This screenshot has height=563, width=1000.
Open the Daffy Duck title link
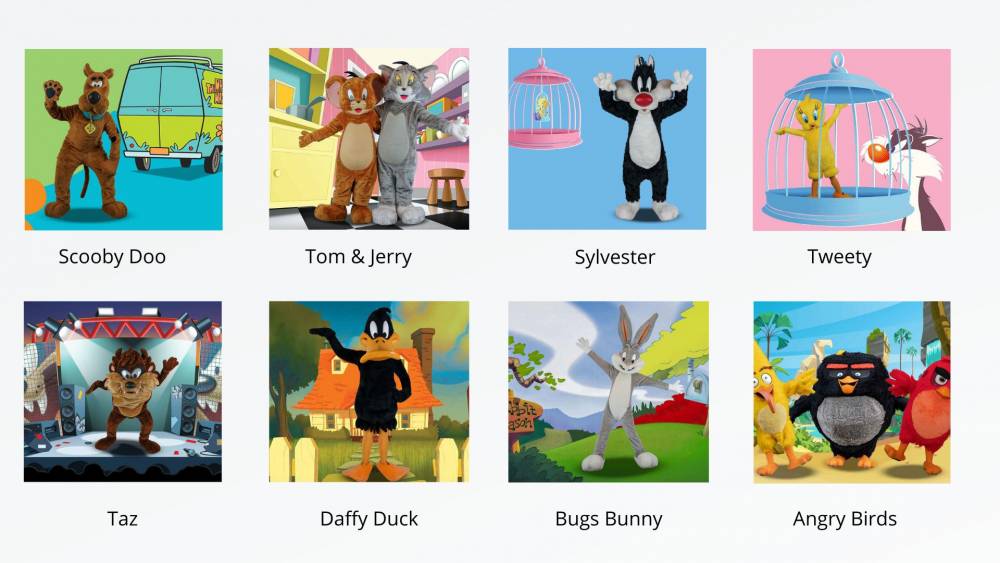[369, 518]
